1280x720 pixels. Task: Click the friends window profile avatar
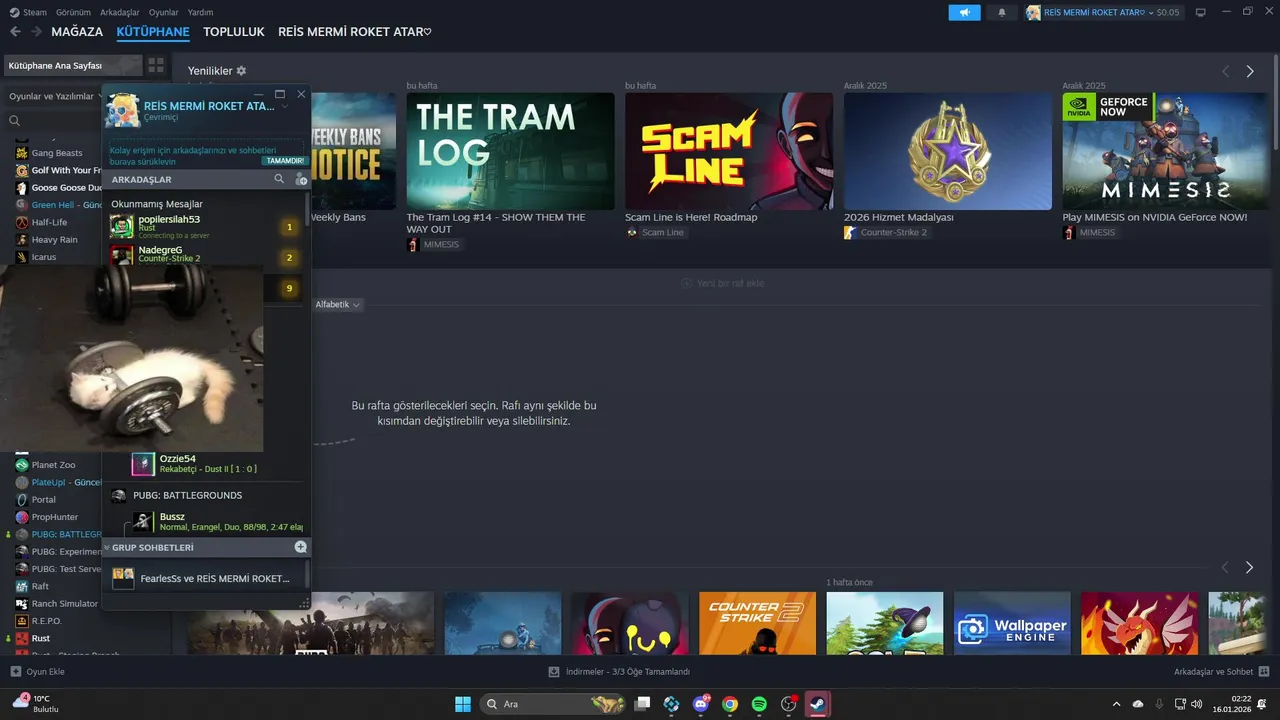[123, 110]
